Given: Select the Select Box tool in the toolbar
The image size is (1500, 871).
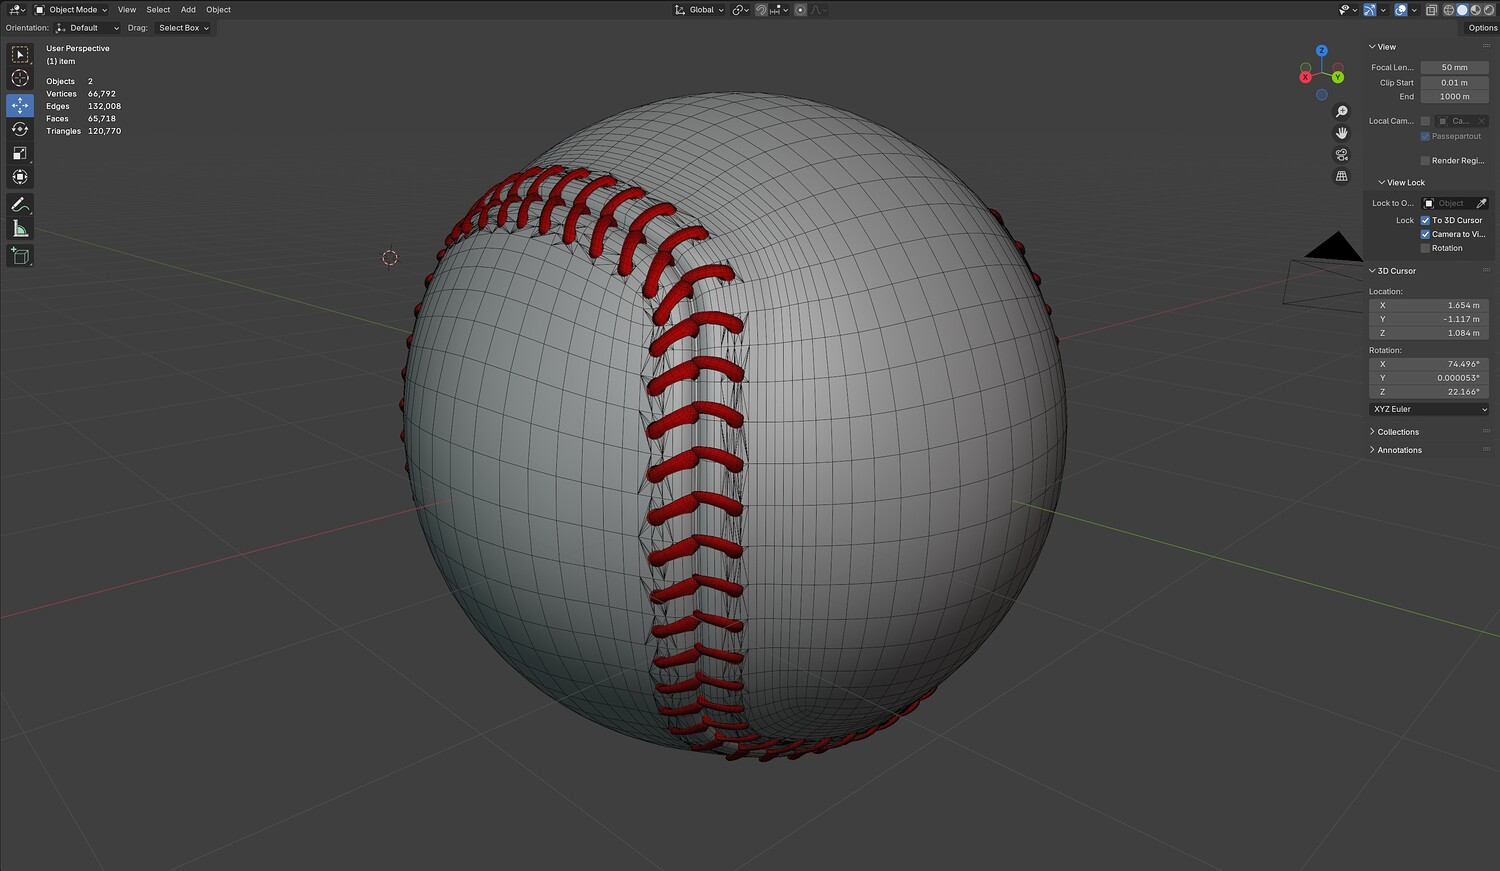Looking at the screenshot, I should pyautogui.click(x=20, y=55).
